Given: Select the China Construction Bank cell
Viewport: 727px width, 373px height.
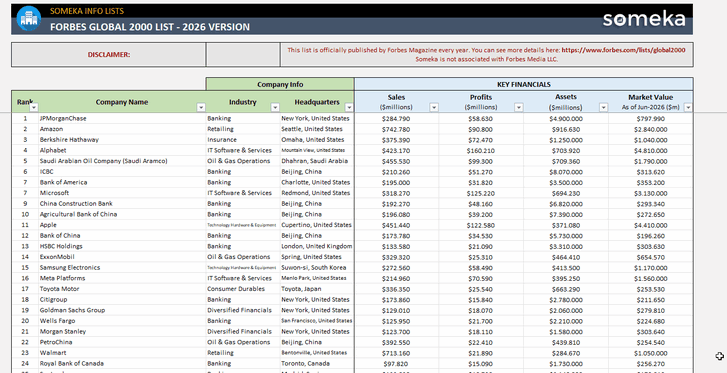Looking at the screenshot, I should pyautogui.click(x=122, y=204).
